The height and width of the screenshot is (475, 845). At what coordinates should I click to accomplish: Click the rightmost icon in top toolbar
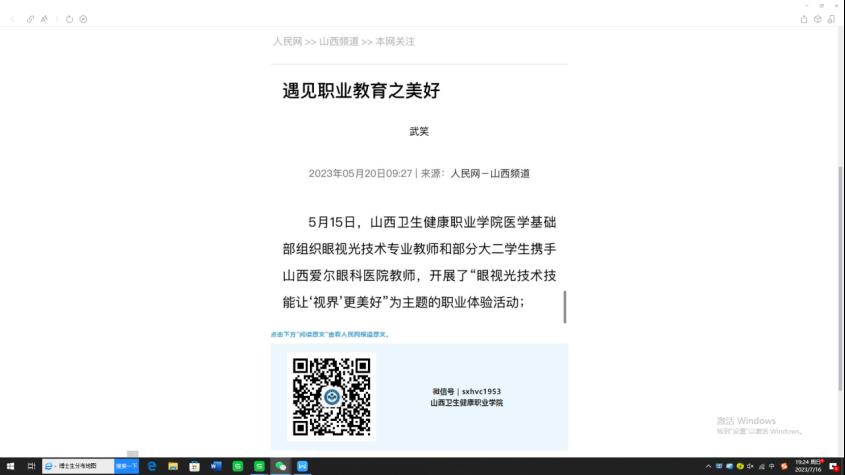pos(831,19)
